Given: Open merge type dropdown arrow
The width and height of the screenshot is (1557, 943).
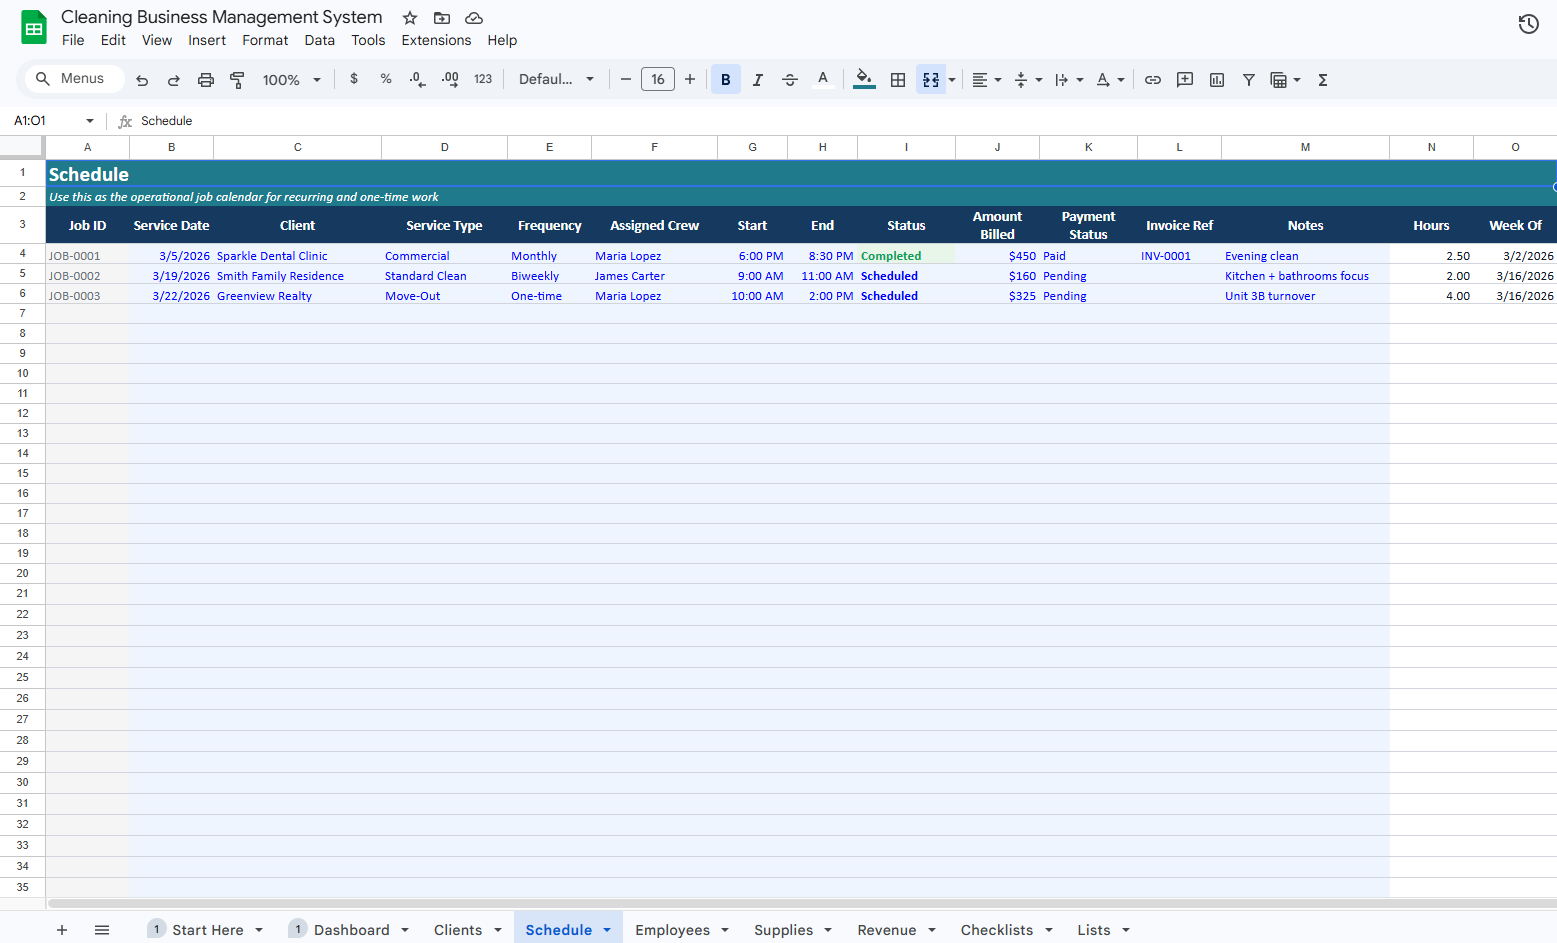Looking at the screenshot, I should (x=952, y=80).
